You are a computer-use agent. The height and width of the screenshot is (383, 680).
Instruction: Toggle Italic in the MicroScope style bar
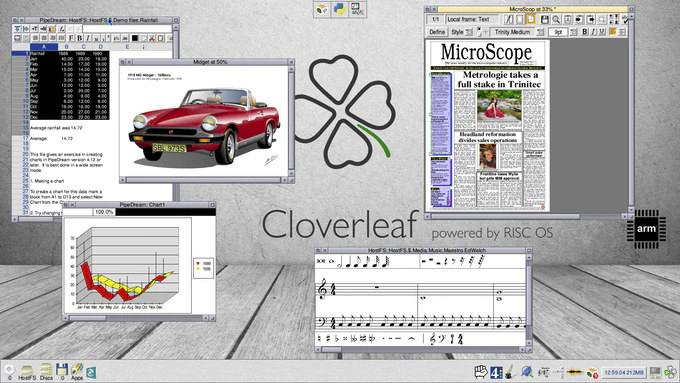pos(593,32)
